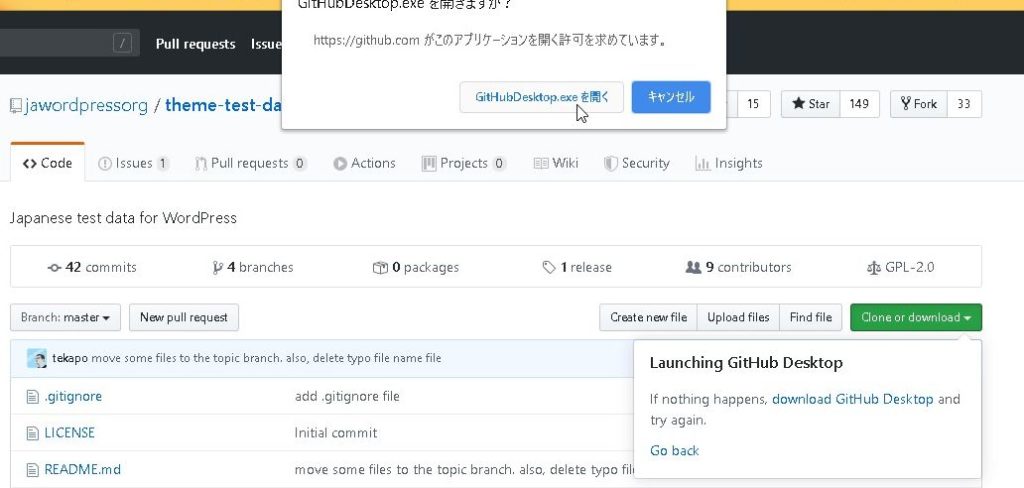The image size is (1024, 488).
Task: Click the commits history icon
Action: click(54, 268)
